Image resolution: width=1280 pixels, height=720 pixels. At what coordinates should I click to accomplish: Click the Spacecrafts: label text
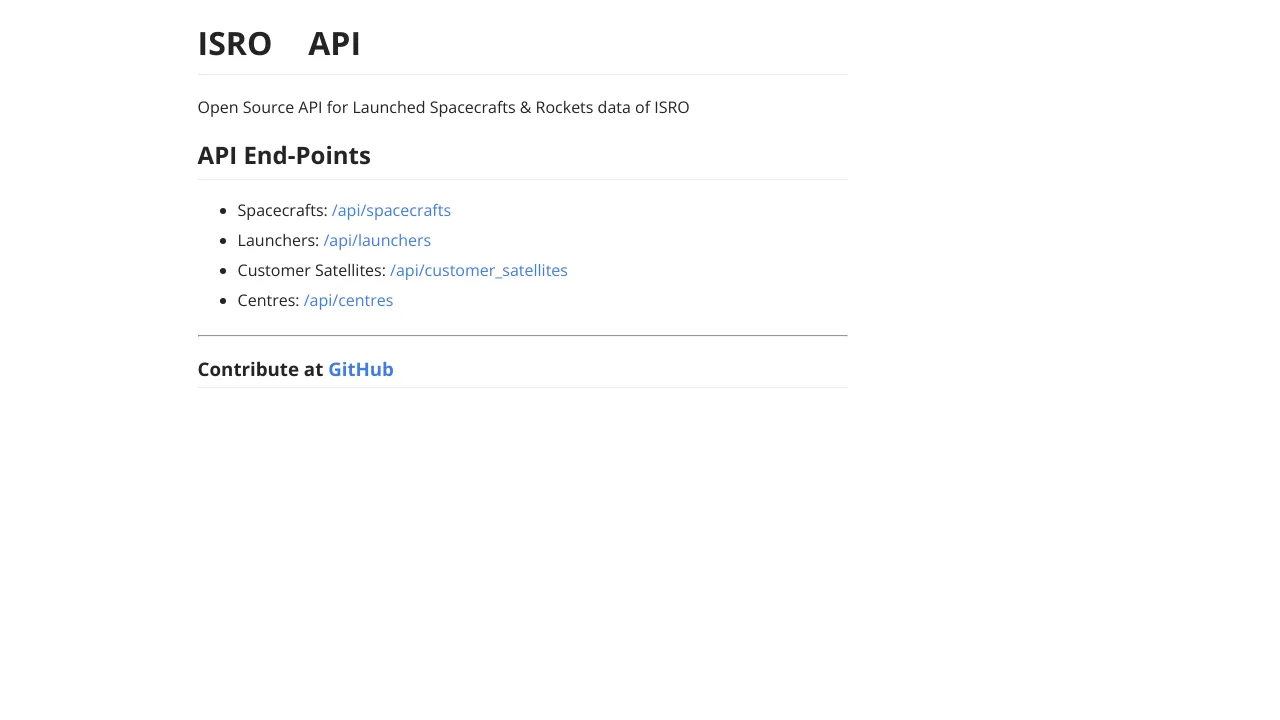283,210
